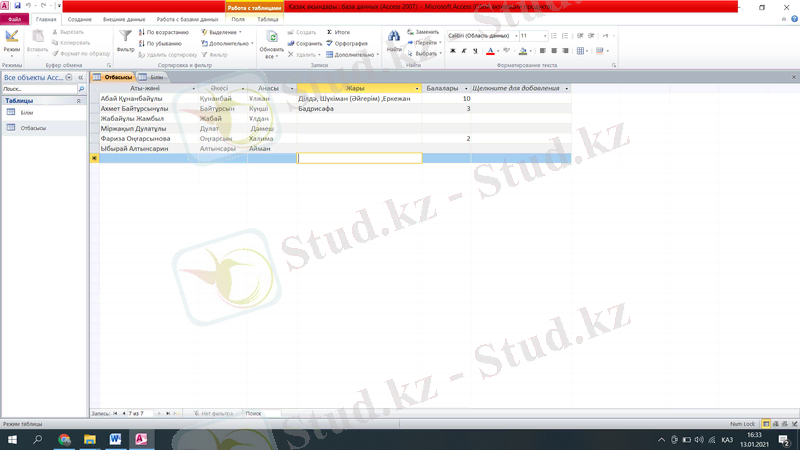Switch to Внешние данные ribbon tab
The height and width of the screenshot is (450, 800).
coord(124,19)
